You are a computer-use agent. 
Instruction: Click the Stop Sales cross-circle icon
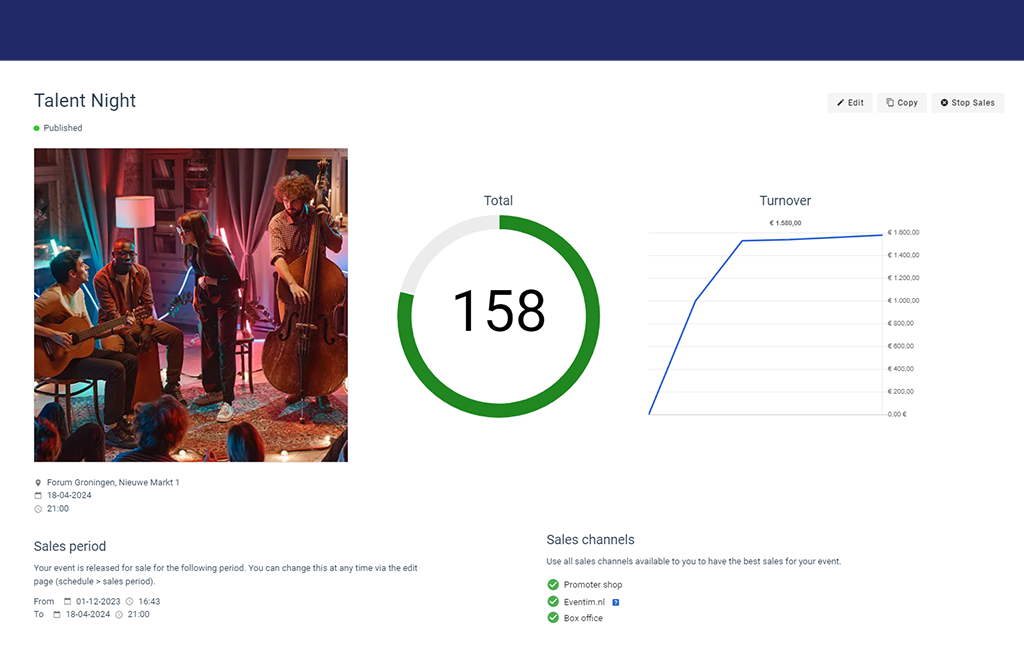tap(944, 103)
